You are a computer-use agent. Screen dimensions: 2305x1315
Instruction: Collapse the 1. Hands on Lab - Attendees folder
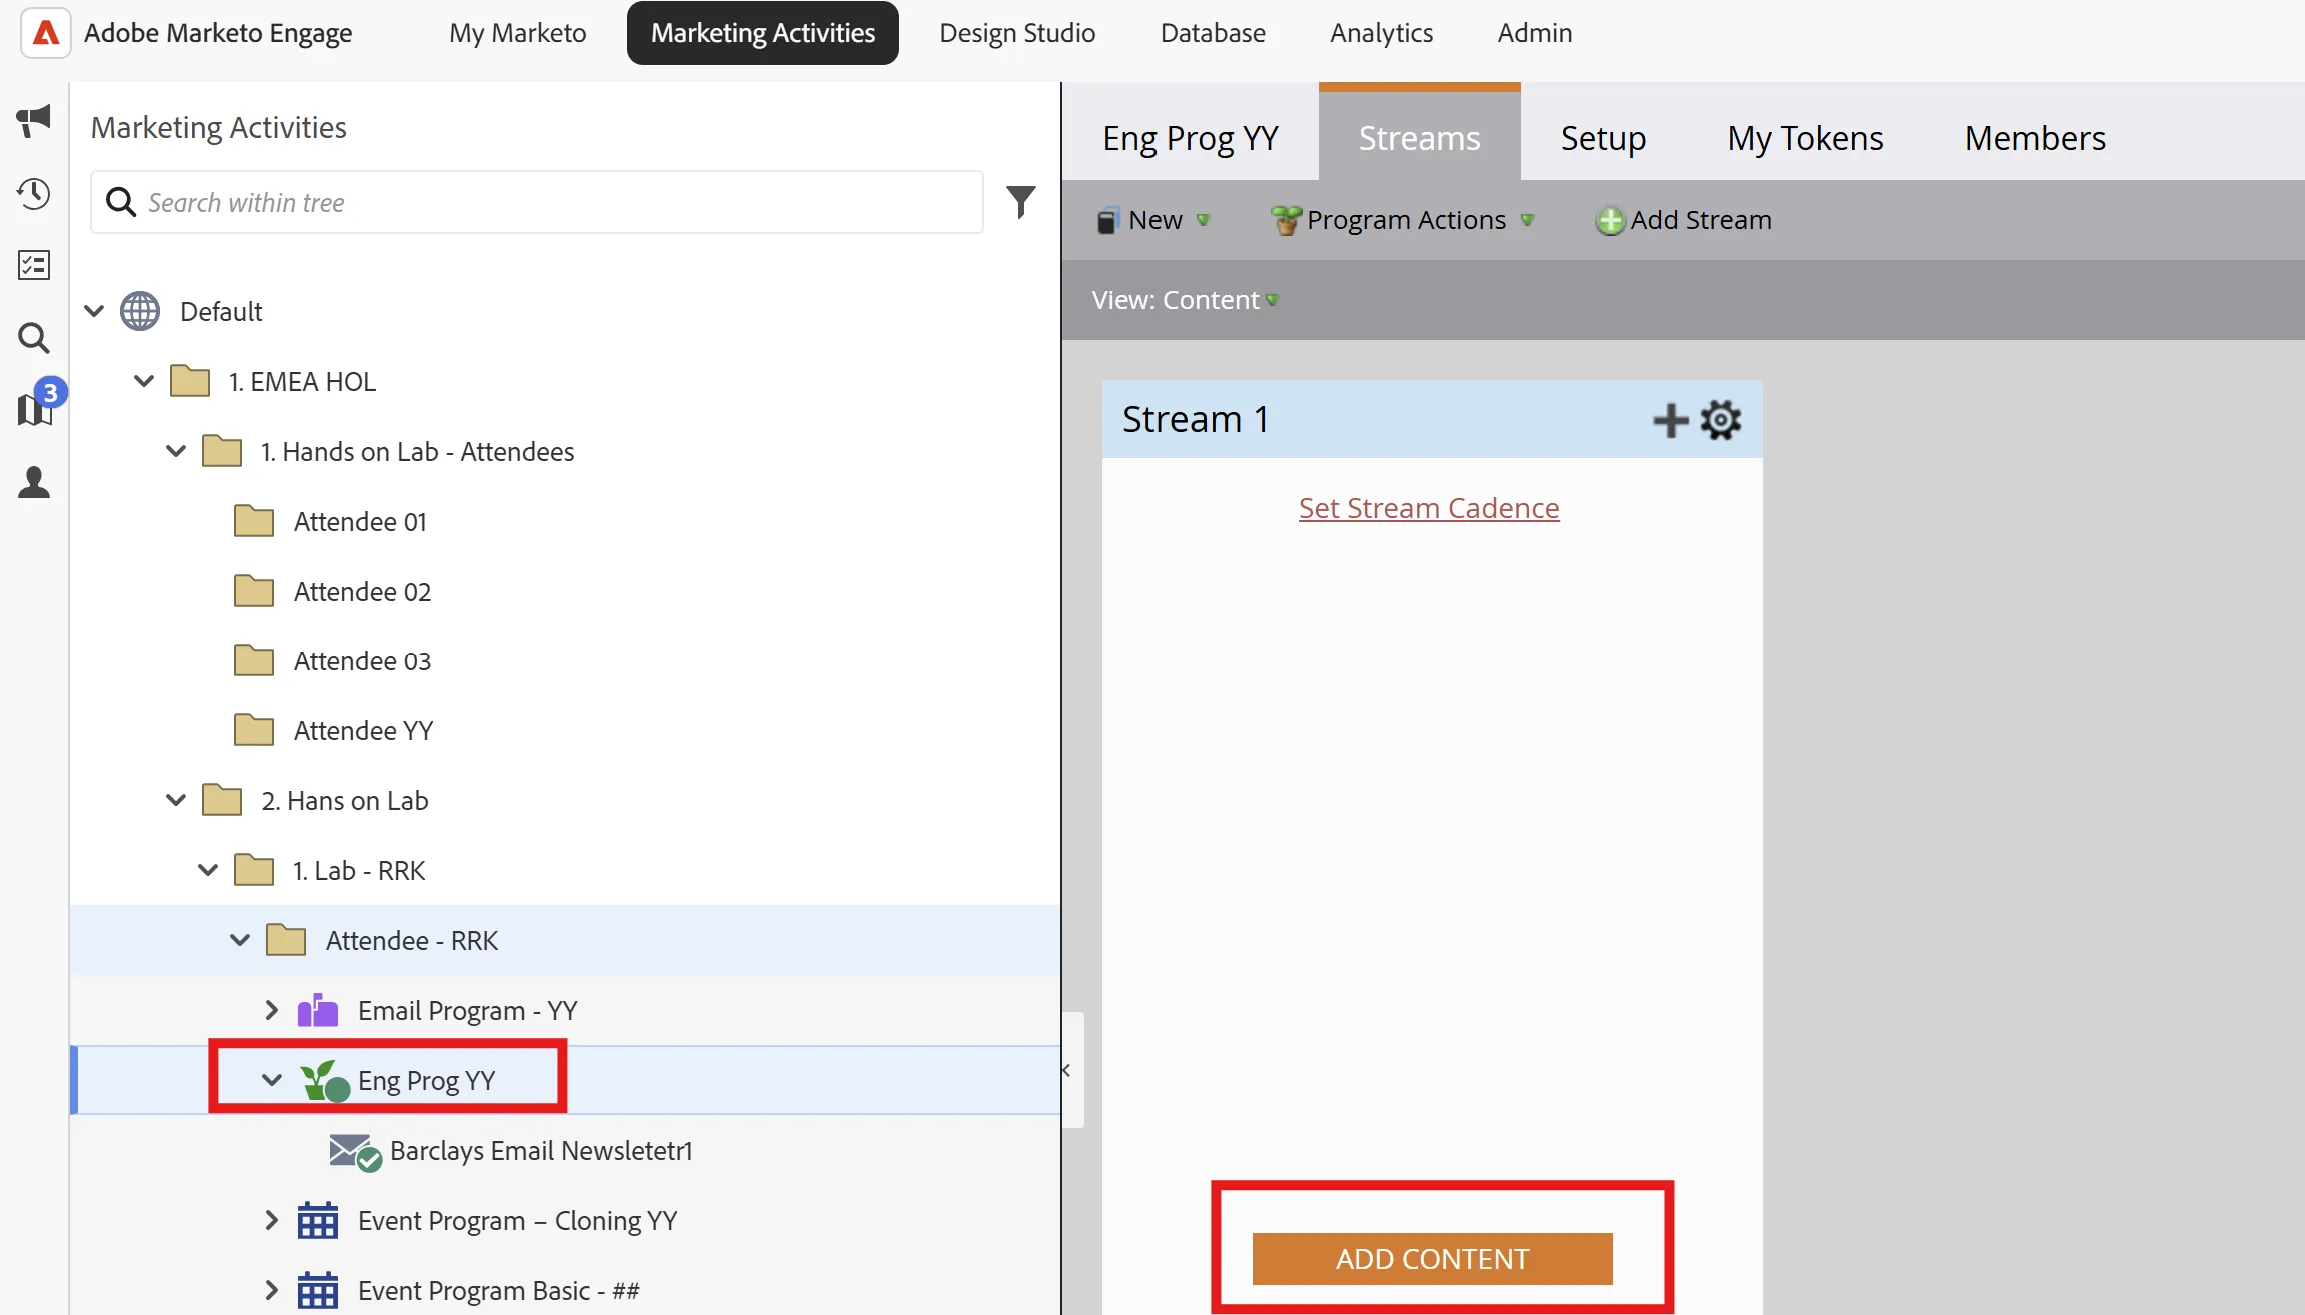click(x=176, y=451)
